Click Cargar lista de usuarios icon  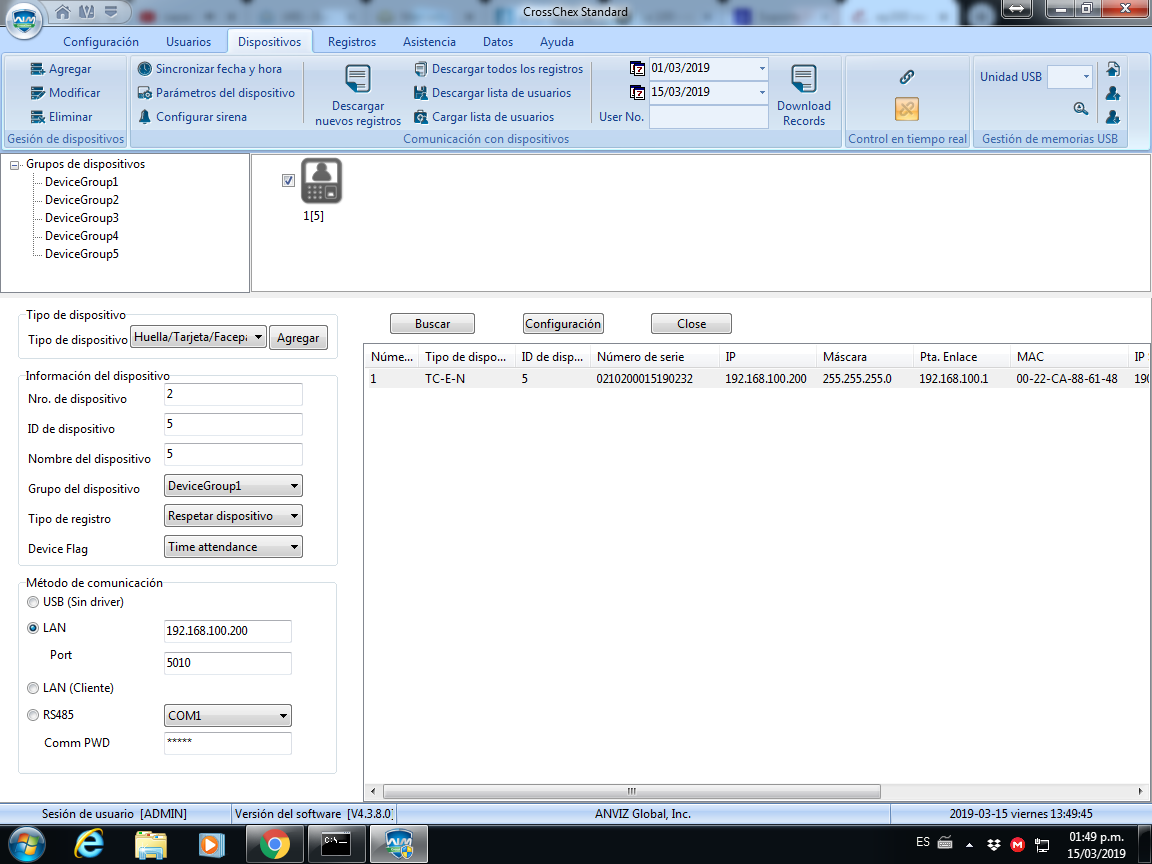420,117
